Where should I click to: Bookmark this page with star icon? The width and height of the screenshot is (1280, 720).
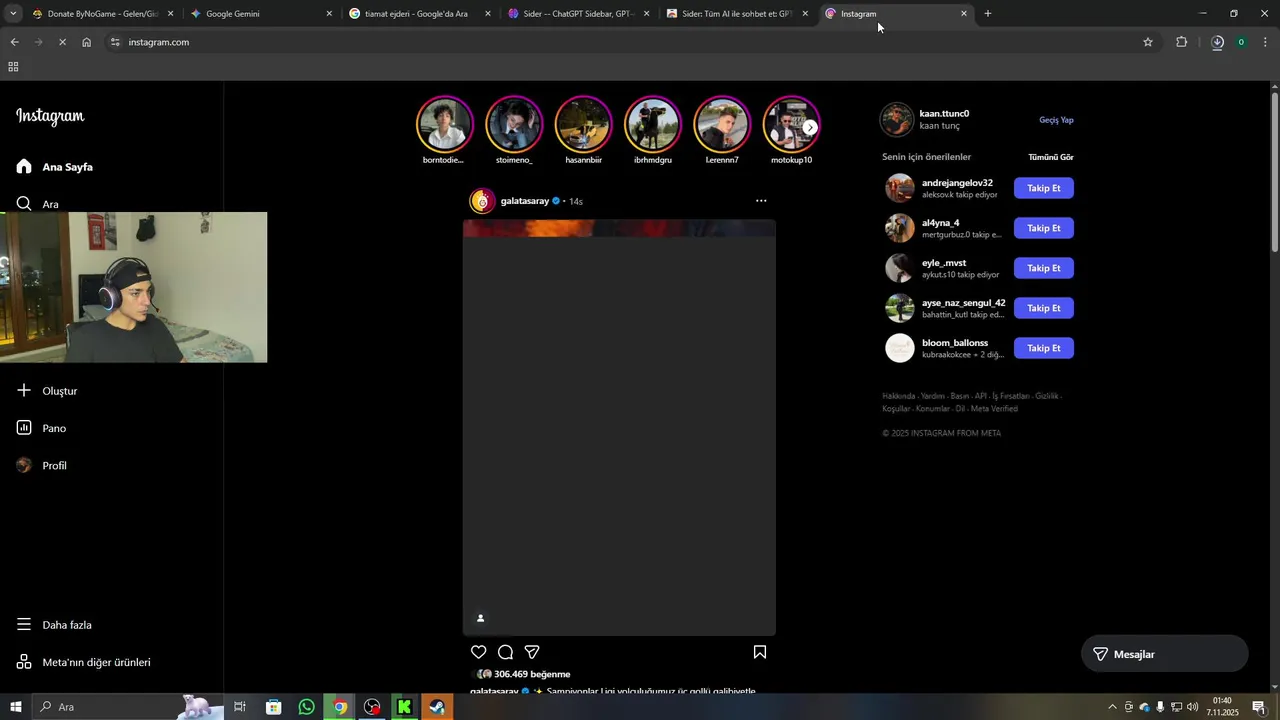[1148, 42]
